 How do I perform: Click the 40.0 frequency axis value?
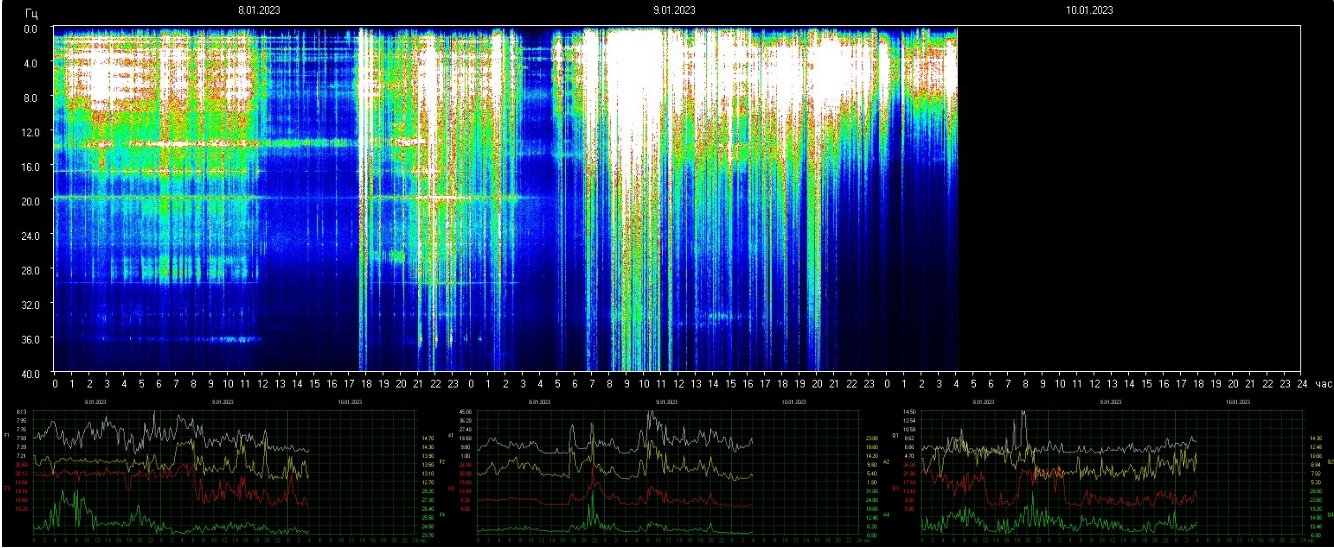point(30,373)
